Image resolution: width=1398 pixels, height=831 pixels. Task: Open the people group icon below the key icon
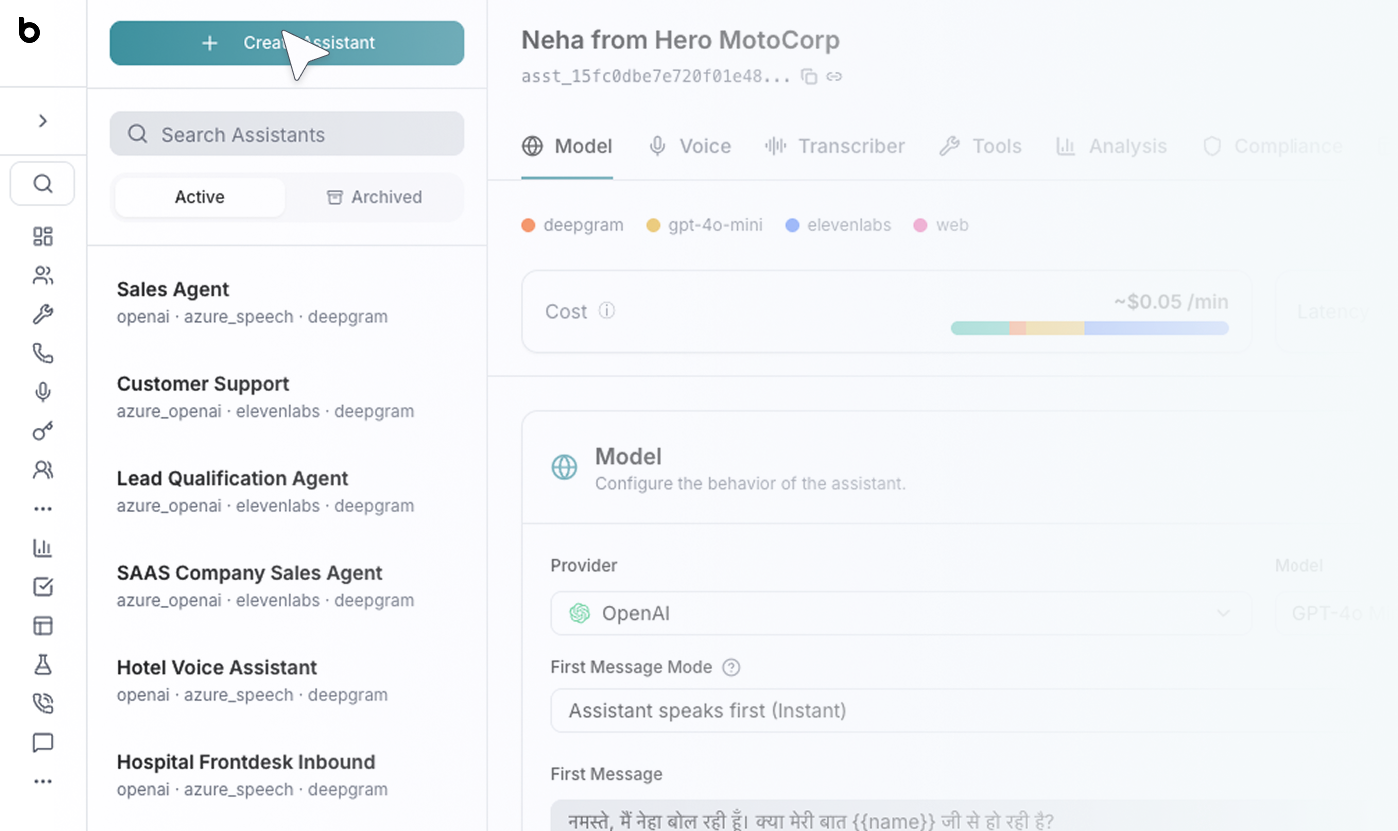[x=43, y=470]
